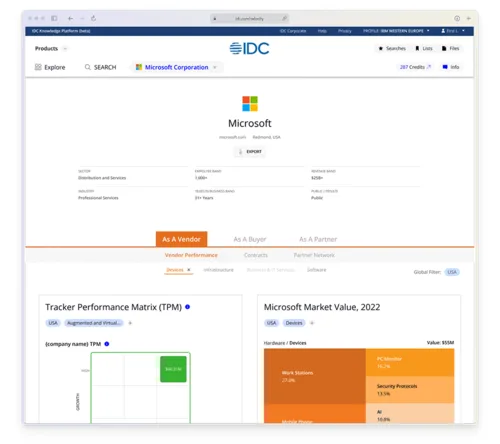Expand the Products dropdown
Image resolution: width=500 pixels, height=444 pixels.
51,49
